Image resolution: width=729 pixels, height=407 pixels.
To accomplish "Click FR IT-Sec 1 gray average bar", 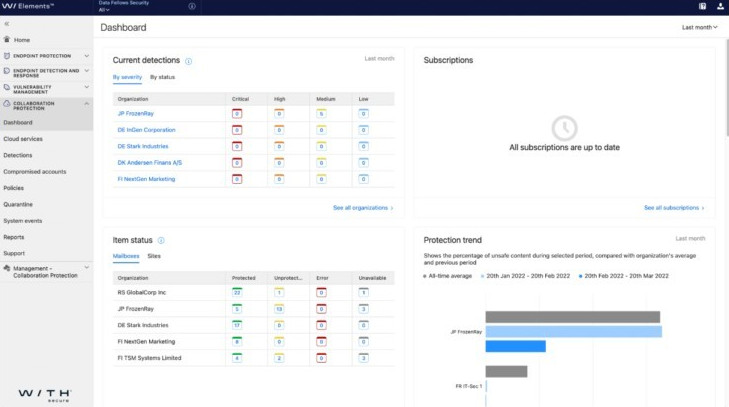I will [506, 371].
